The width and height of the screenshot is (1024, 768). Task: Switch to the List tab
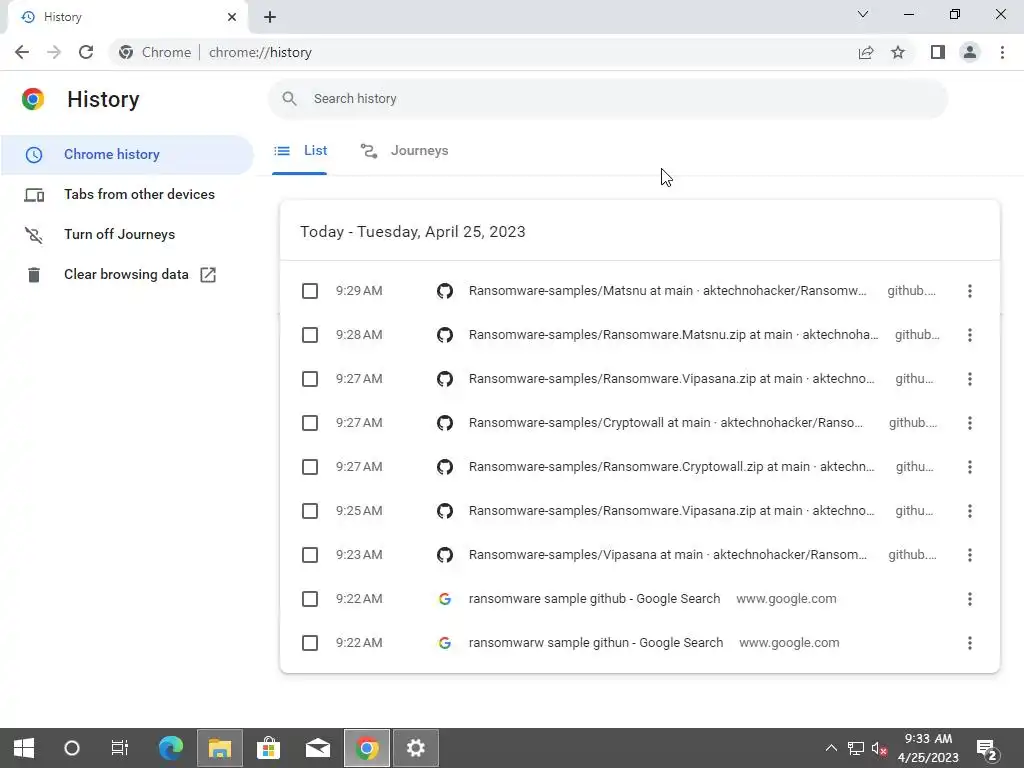[300, 151]
